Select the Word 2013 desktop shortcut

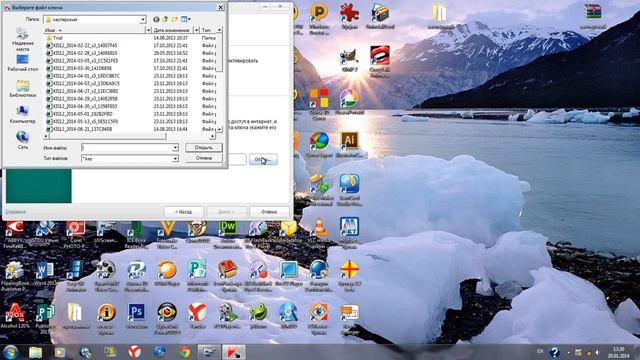[45, 274]
